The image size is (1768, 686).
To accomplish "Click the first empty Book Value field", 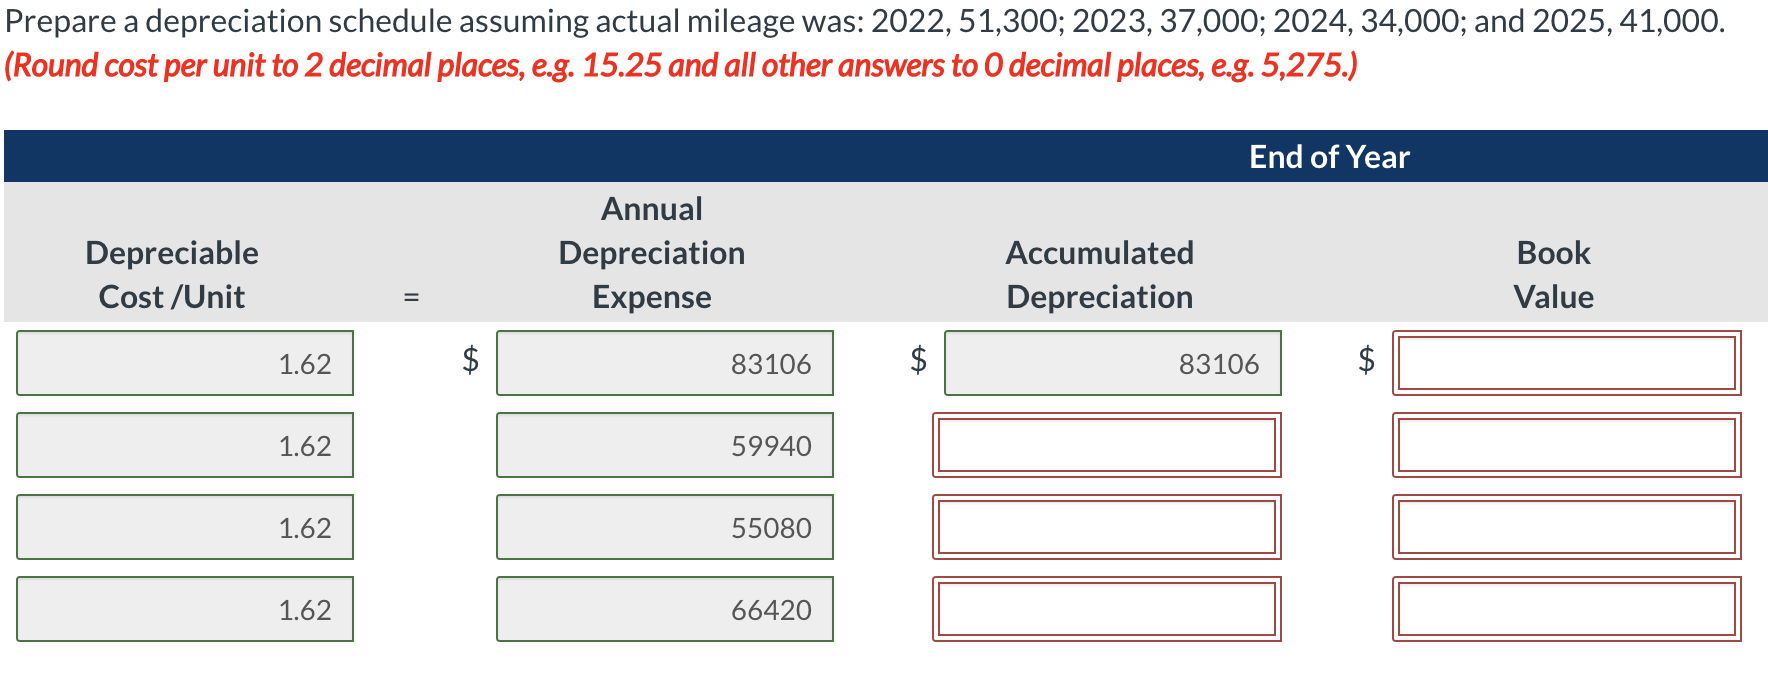I will (1565, 363).
